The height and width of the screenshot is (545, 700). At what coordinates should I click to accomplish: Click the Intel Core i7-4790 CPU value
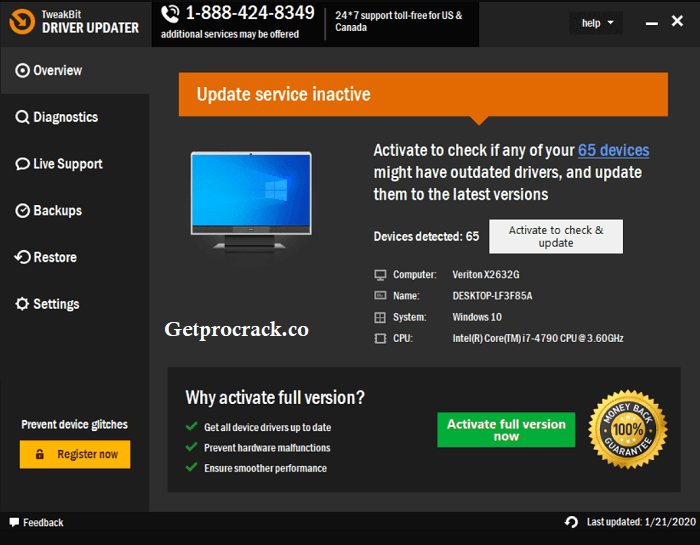538,339
